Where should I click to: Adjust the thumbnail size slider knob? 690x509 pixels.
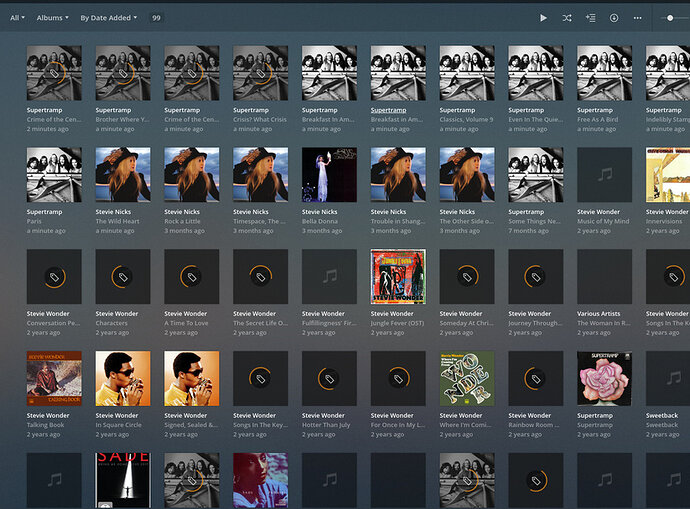(670, 18)
